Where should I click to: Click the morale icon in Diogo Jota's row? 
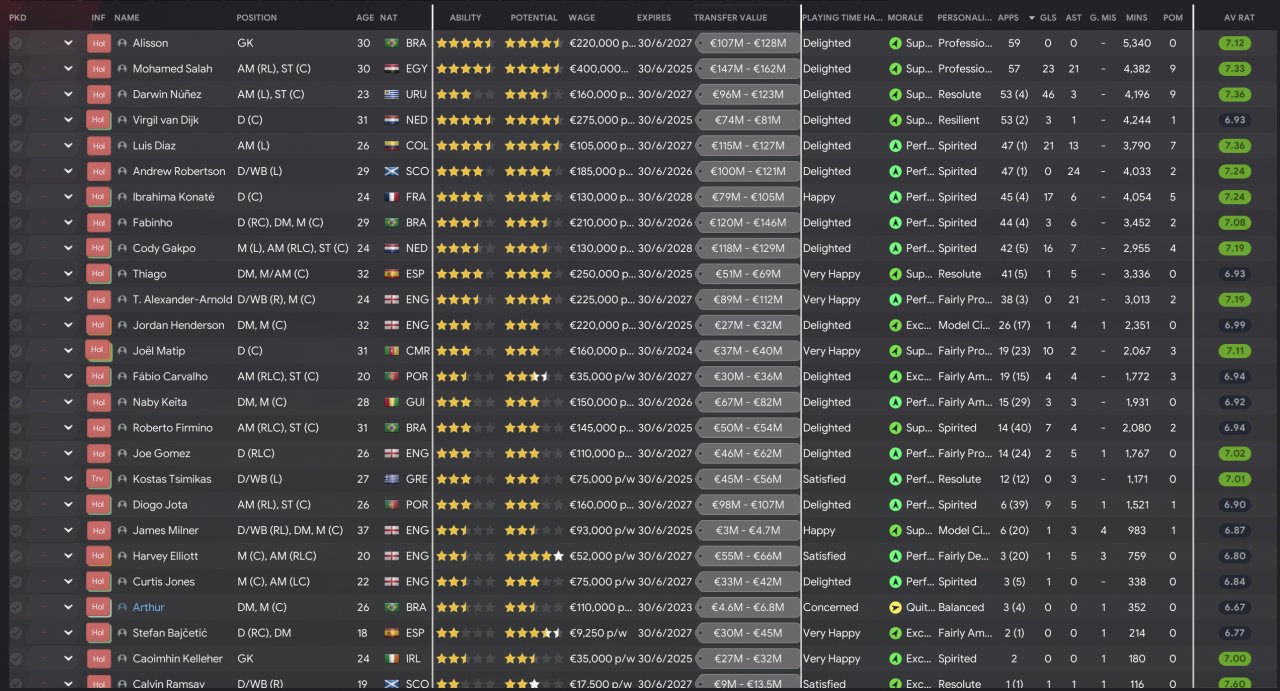point(895,505)
